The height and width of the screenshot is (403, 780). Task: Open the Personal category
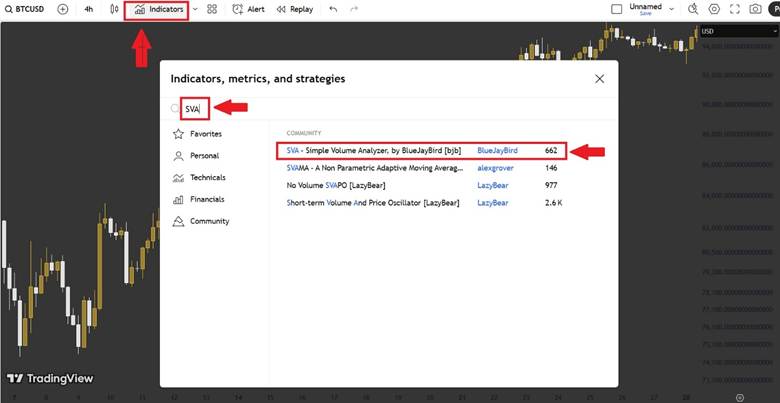tap(195, 156)
